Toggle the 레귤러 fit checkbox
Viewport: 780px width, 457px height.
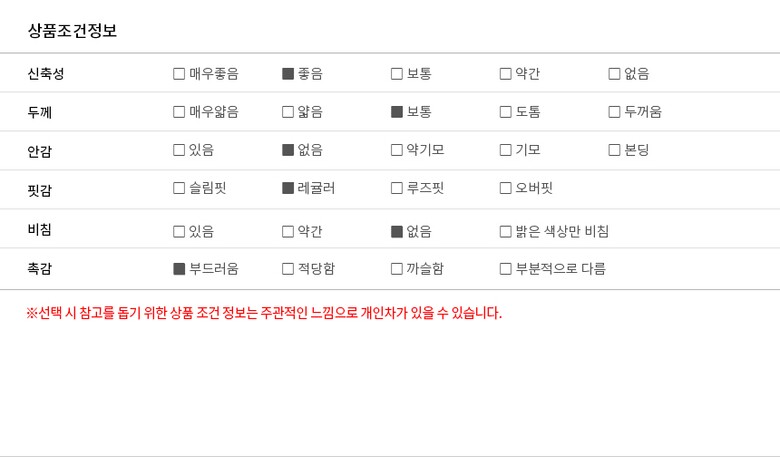click(x=288, y=188)
